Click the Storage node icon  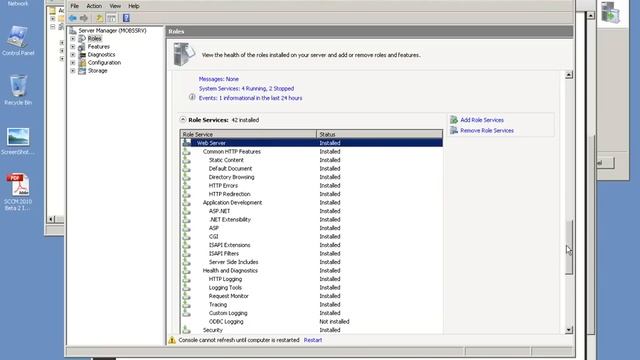click(x=82, y=71)
